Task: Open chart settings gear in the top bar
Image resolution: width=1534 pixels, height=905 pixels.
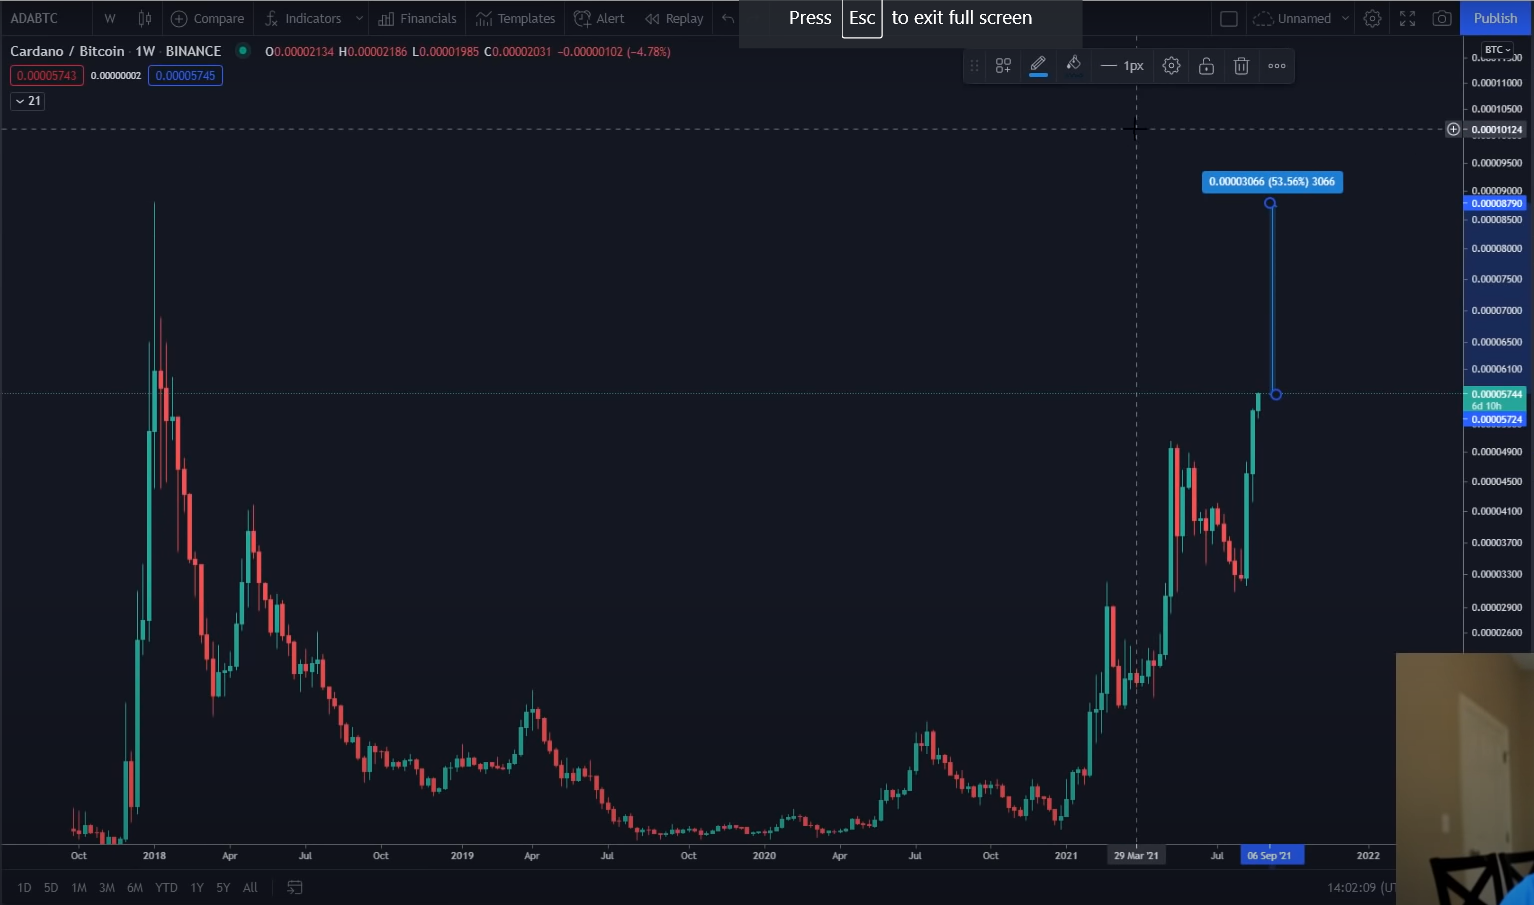Action: click(x=1373, y=18)
